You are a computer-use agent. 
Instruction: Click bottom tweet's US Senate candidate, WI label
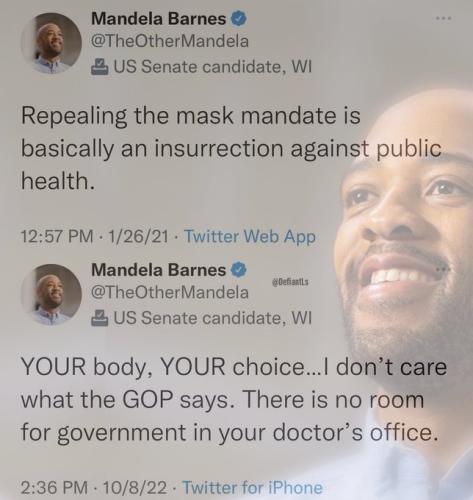[x=213, y=318]
